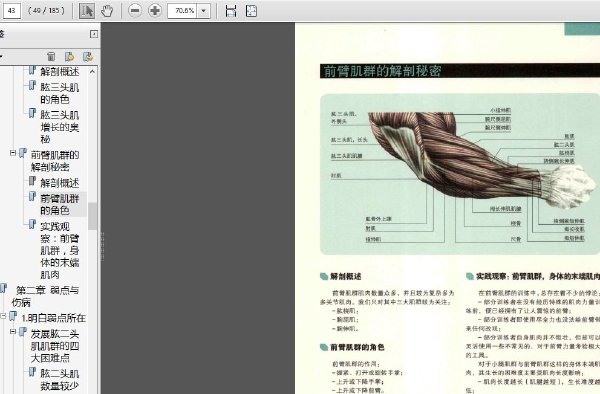Collapse the 发展肱二头肌肌群的四大困难点 node

13,332
